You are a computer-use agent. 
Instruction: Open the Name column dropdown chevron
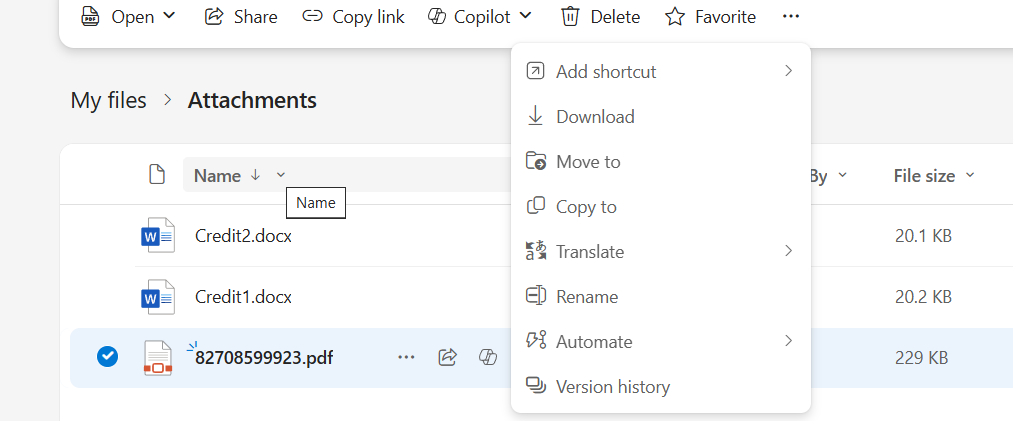(x=280, y=175)
